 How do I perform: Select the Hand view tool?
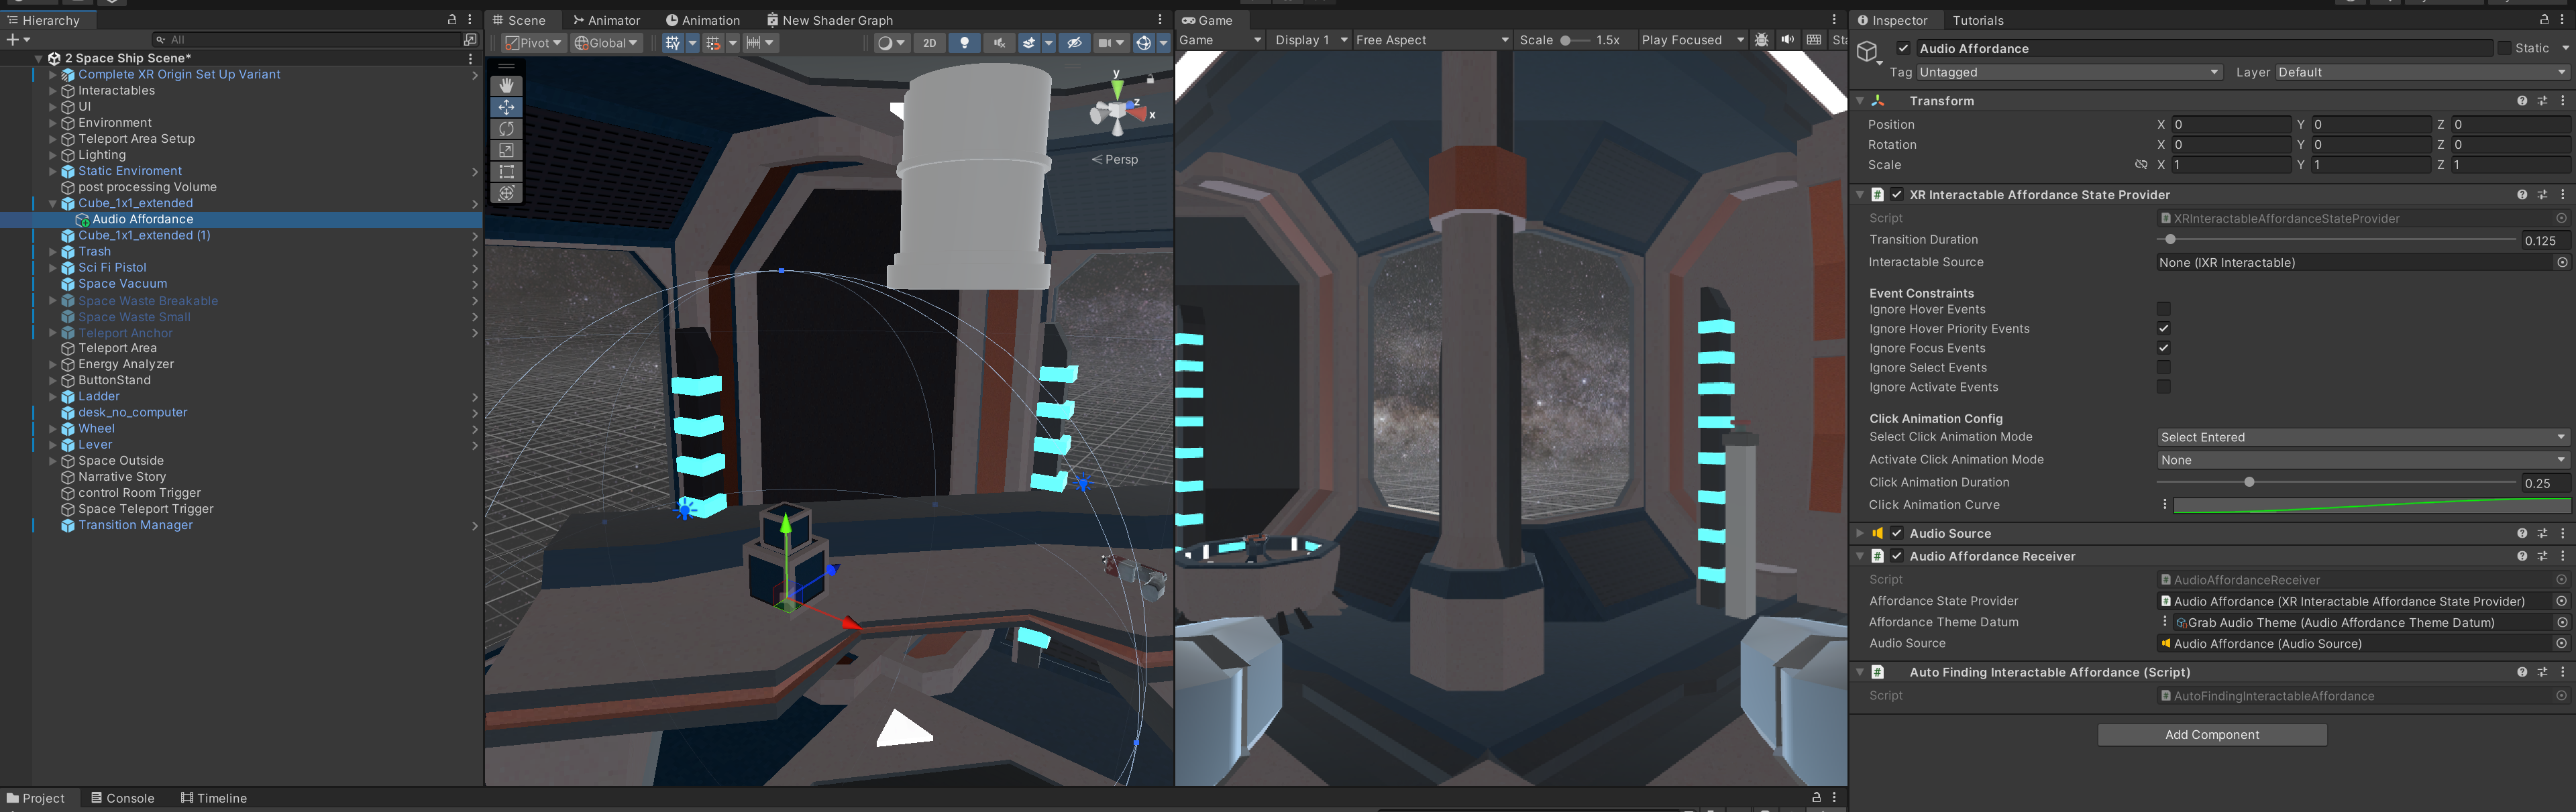[x=506, y=86]
